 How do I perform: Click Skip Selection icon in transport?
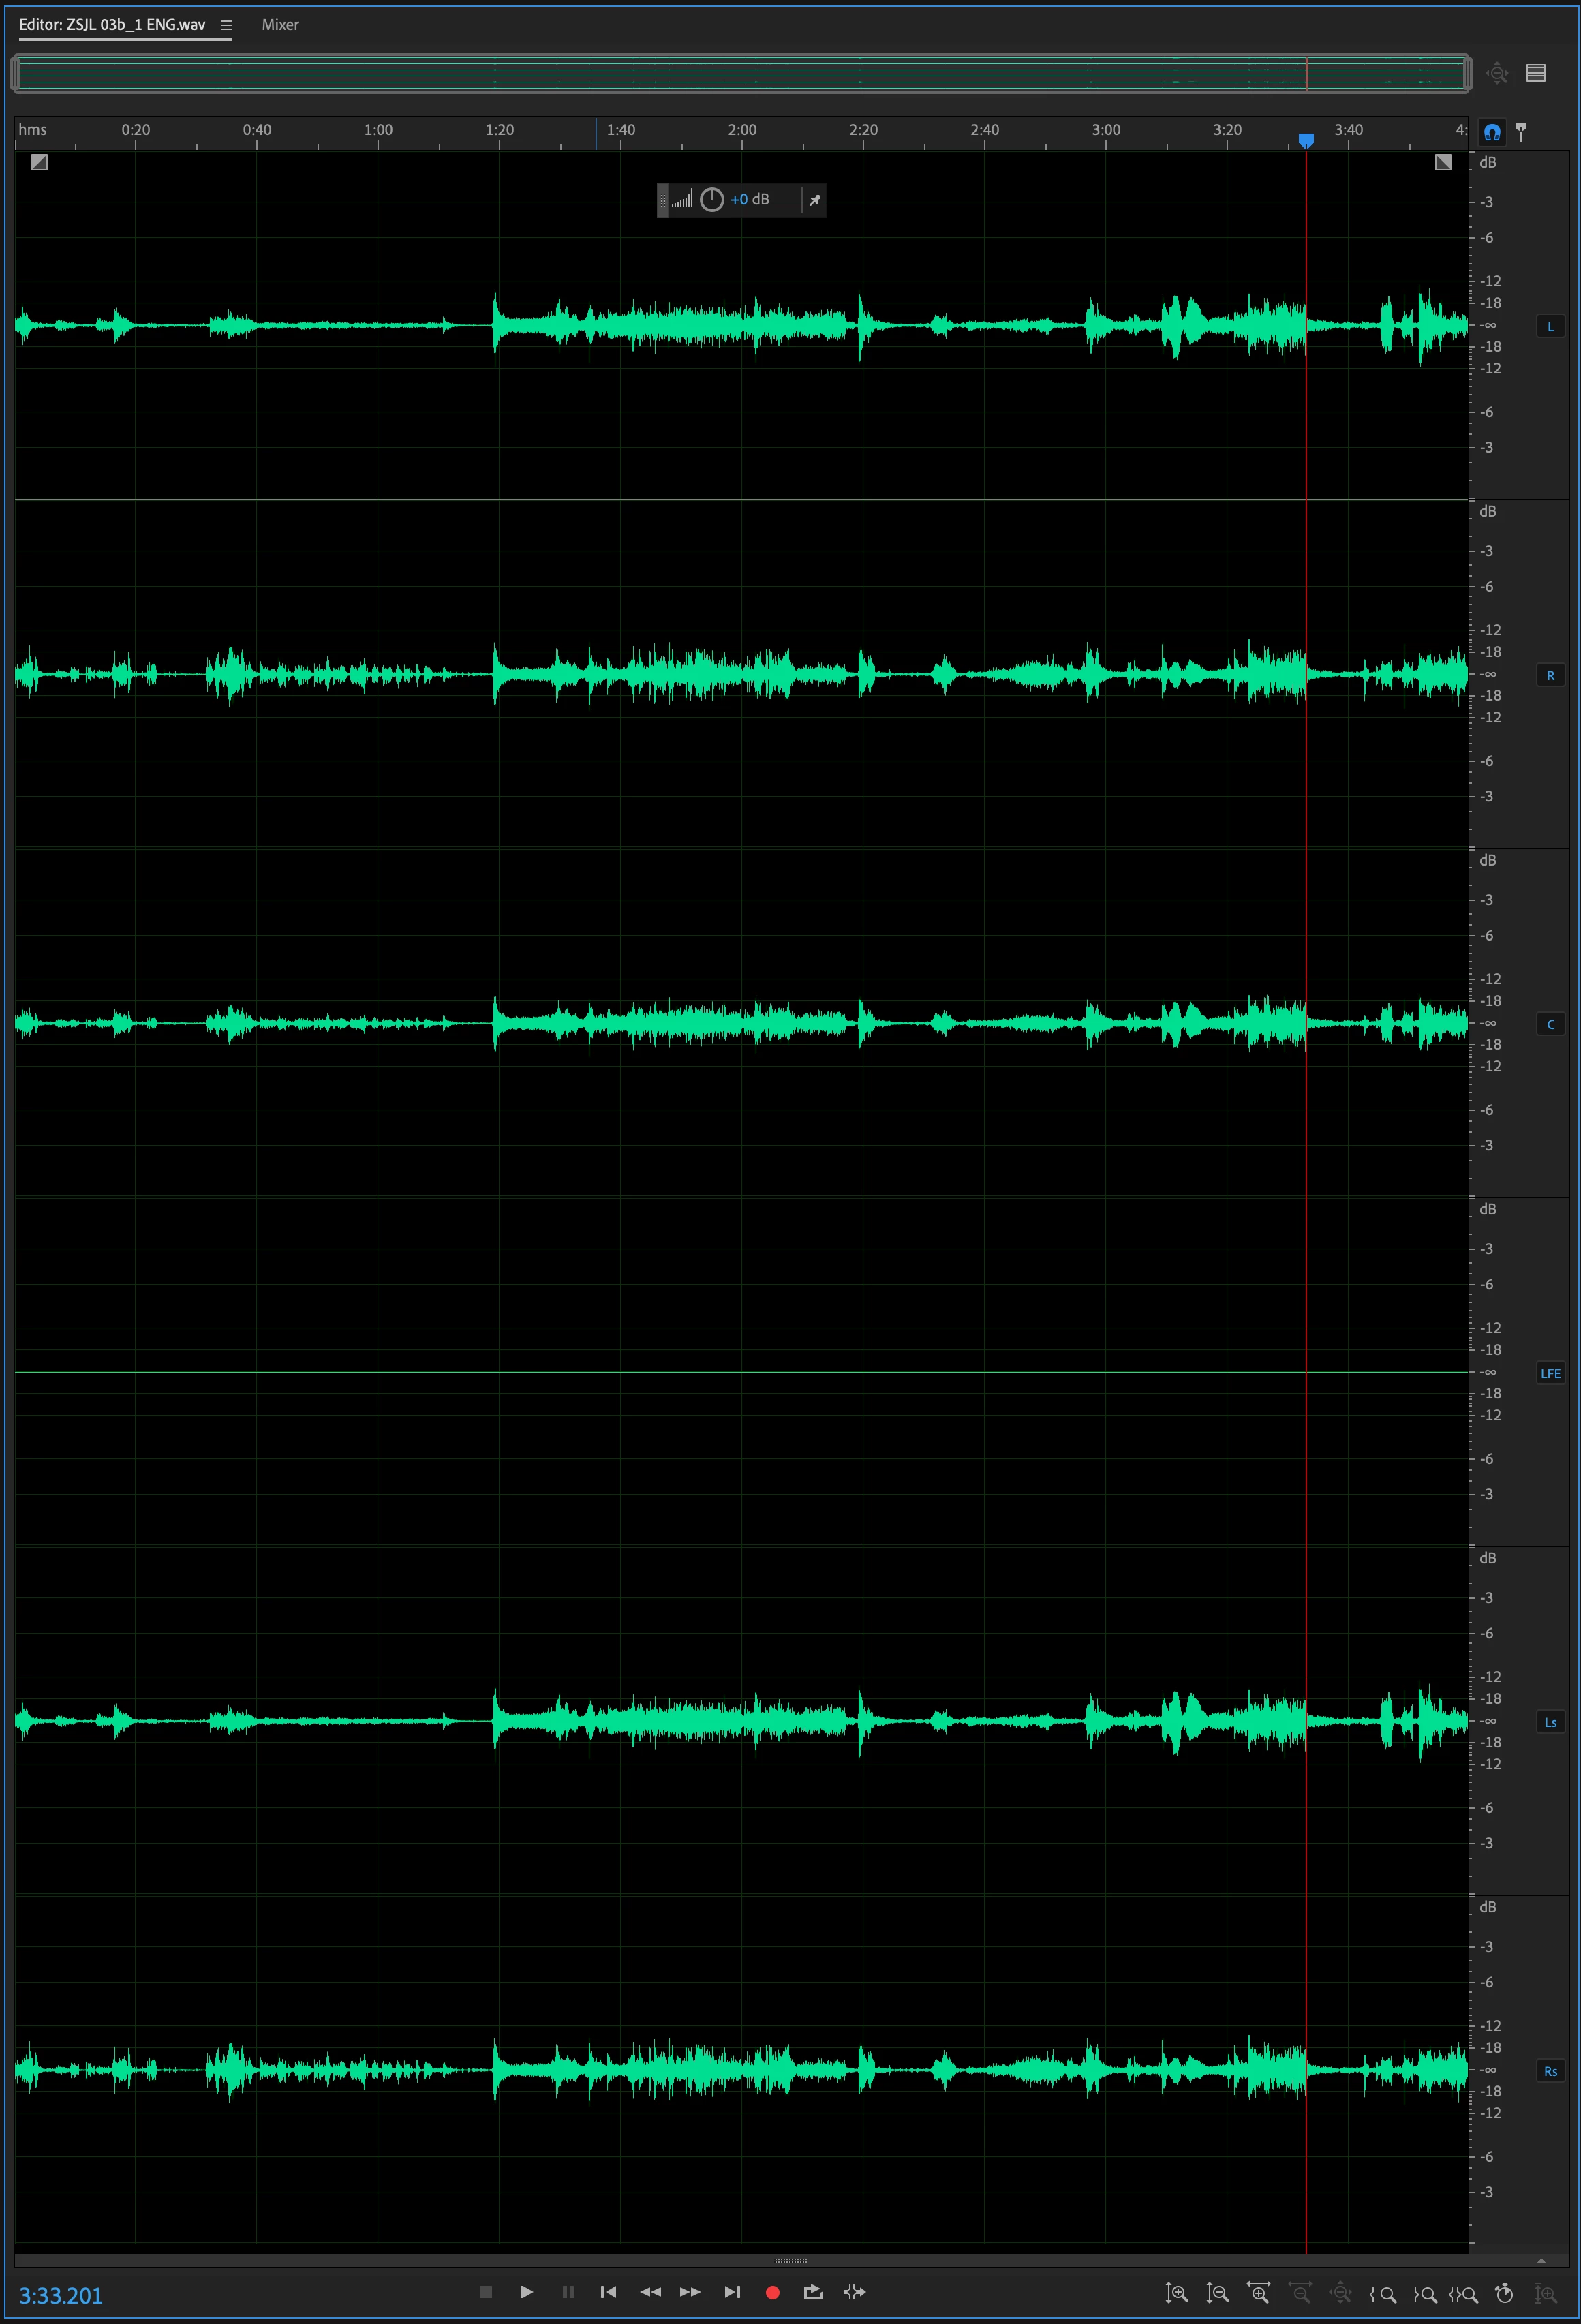click(854, 2292)
